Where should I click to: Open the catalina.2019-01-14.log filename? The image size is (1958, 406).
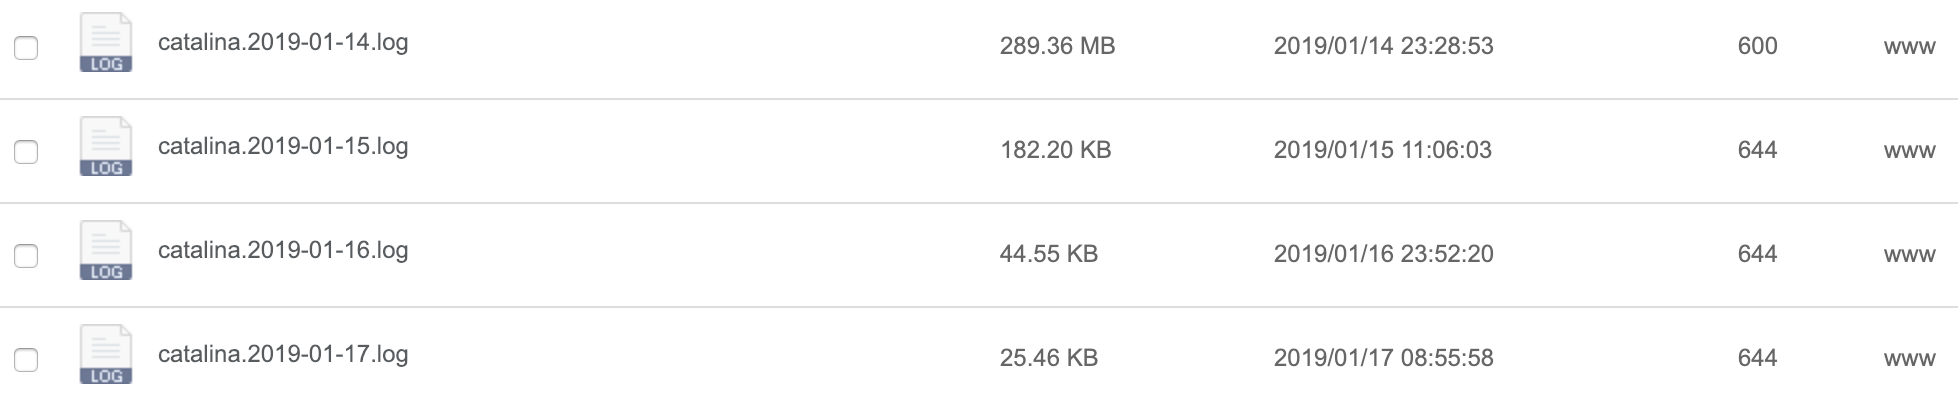(283, 43)
